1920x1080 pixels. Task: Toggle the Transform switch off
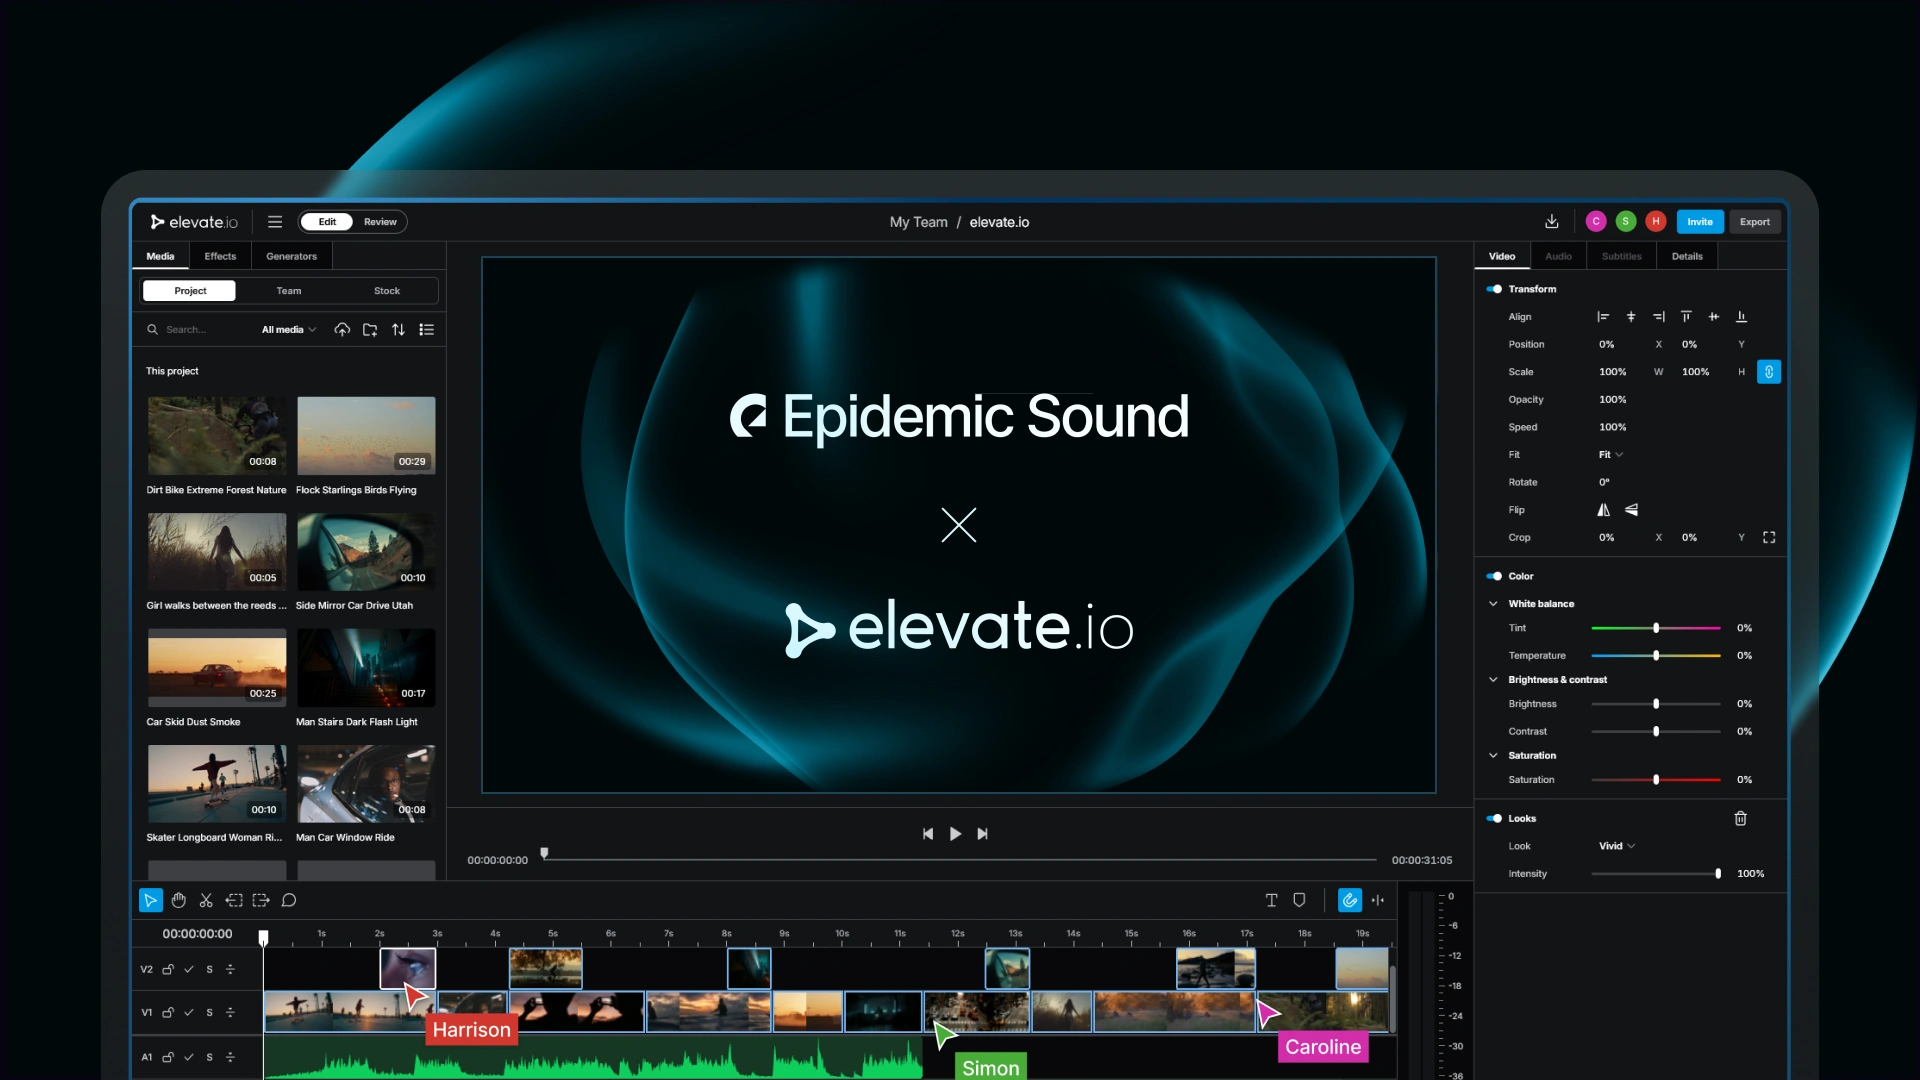[x=1494, y=289]
